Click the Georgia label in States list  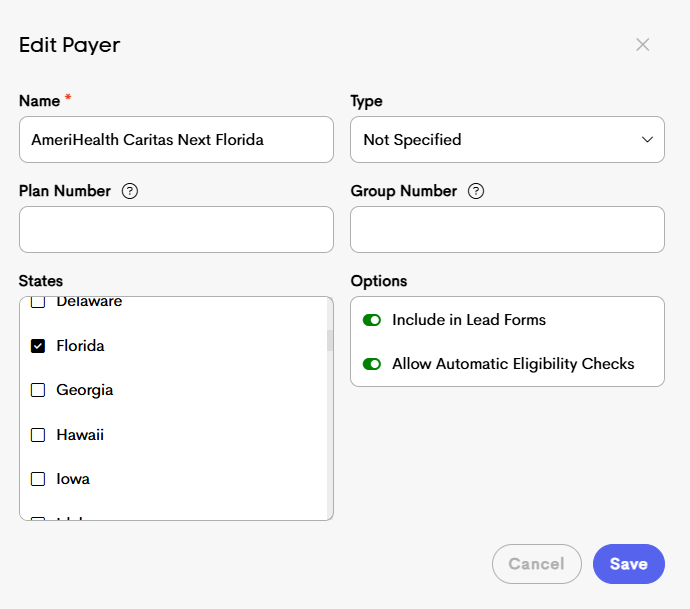85,390
